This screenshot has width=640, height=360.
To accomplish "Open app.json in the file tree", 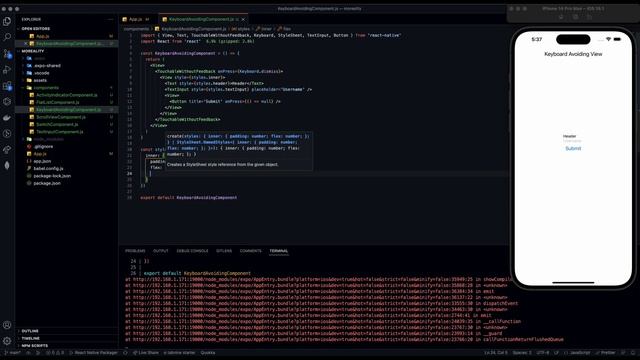I will (x=42, y=161).
